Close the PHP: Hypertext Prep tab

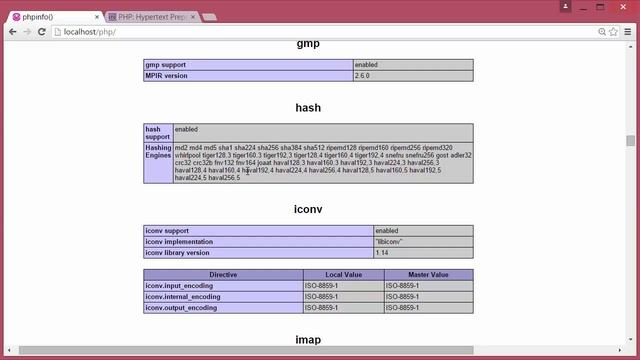click(x=193, y=17)
